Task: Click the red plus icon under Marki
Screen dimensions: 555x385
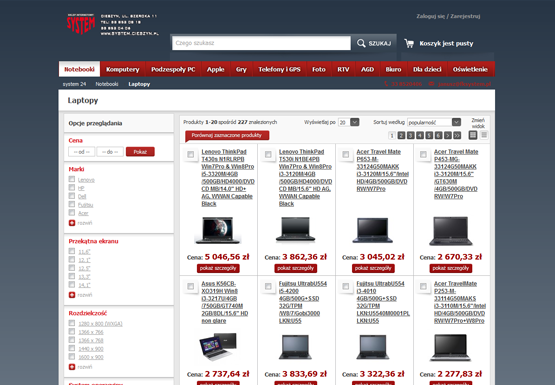Action: point(72,223)
